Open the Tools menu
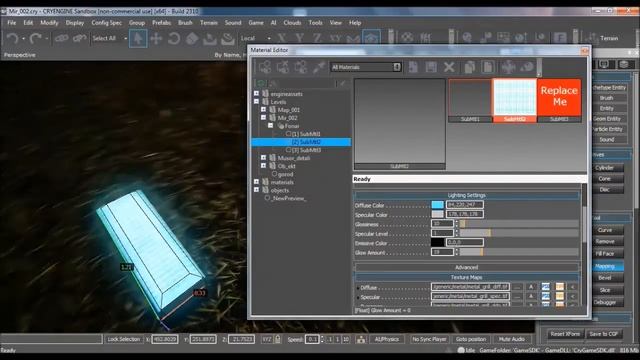The height and width of the screenshot is (360, 640). [315, 23]
